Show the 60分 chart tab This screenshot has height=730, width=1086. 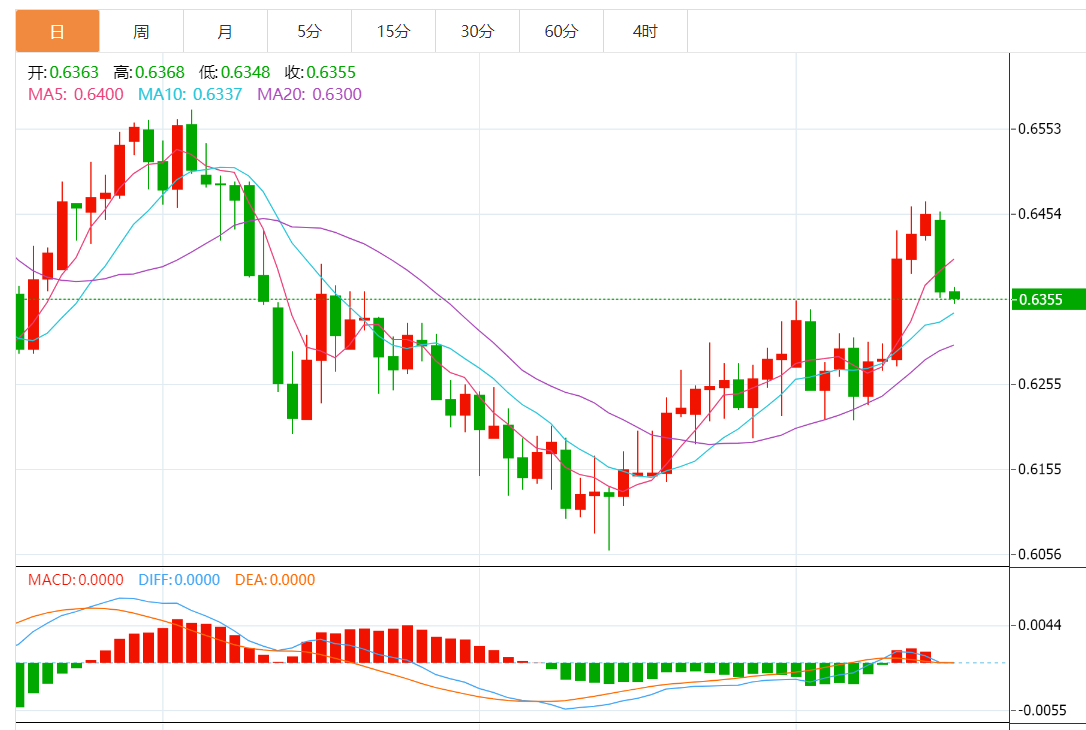[x=561, y=32]
